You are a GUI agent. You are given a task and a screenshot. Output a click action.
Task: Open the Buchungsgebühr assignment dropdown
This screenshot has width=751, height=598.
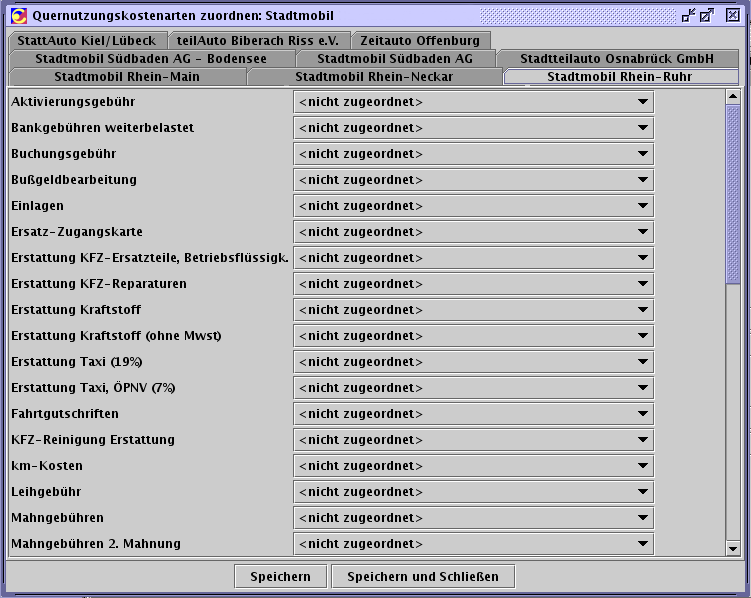pos(473,154)
